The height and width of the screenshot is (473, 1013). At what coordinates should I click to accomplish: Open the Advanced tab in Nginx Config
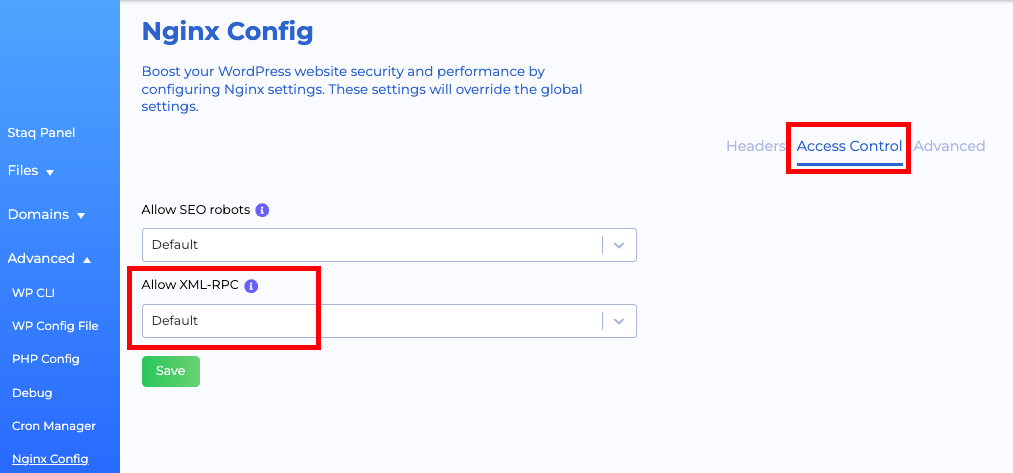[x=949, y=146]
